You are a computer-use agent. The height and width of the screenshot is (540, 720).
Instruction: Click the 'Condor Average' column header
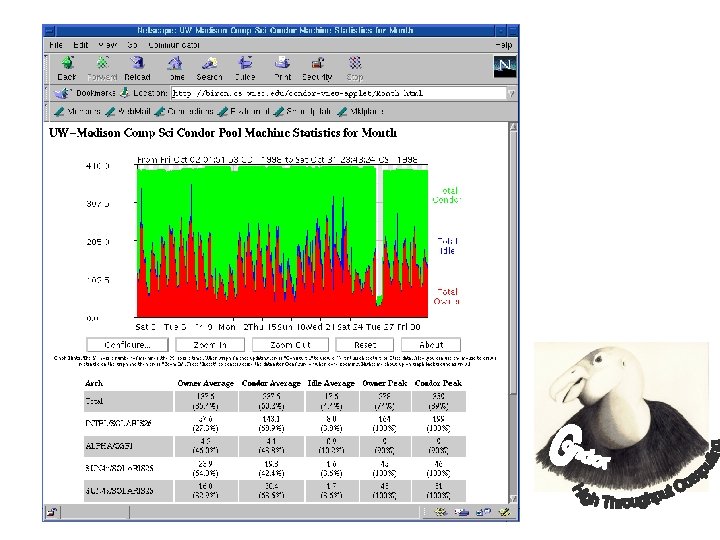click(271, 383)
